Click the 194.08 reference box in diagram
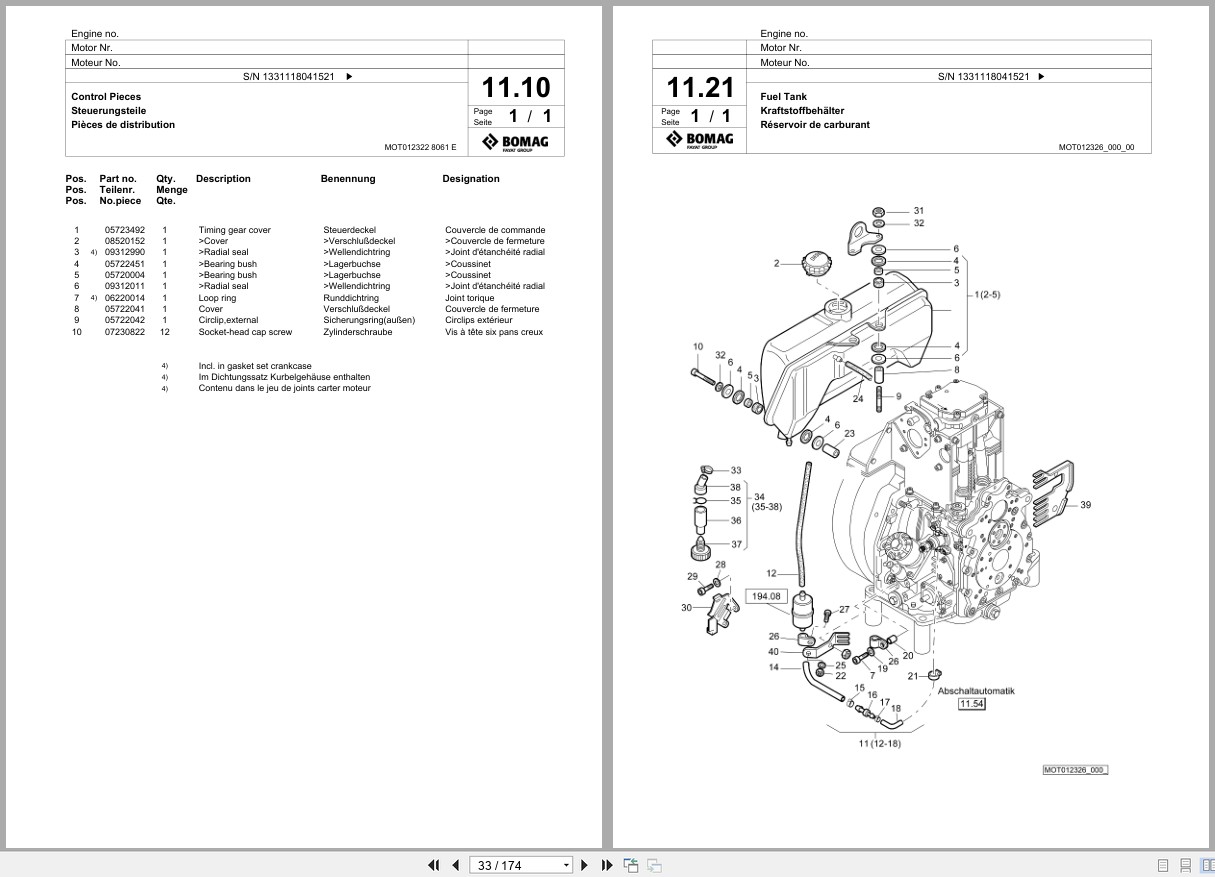The image size is (1215, 877). [766, 597]
